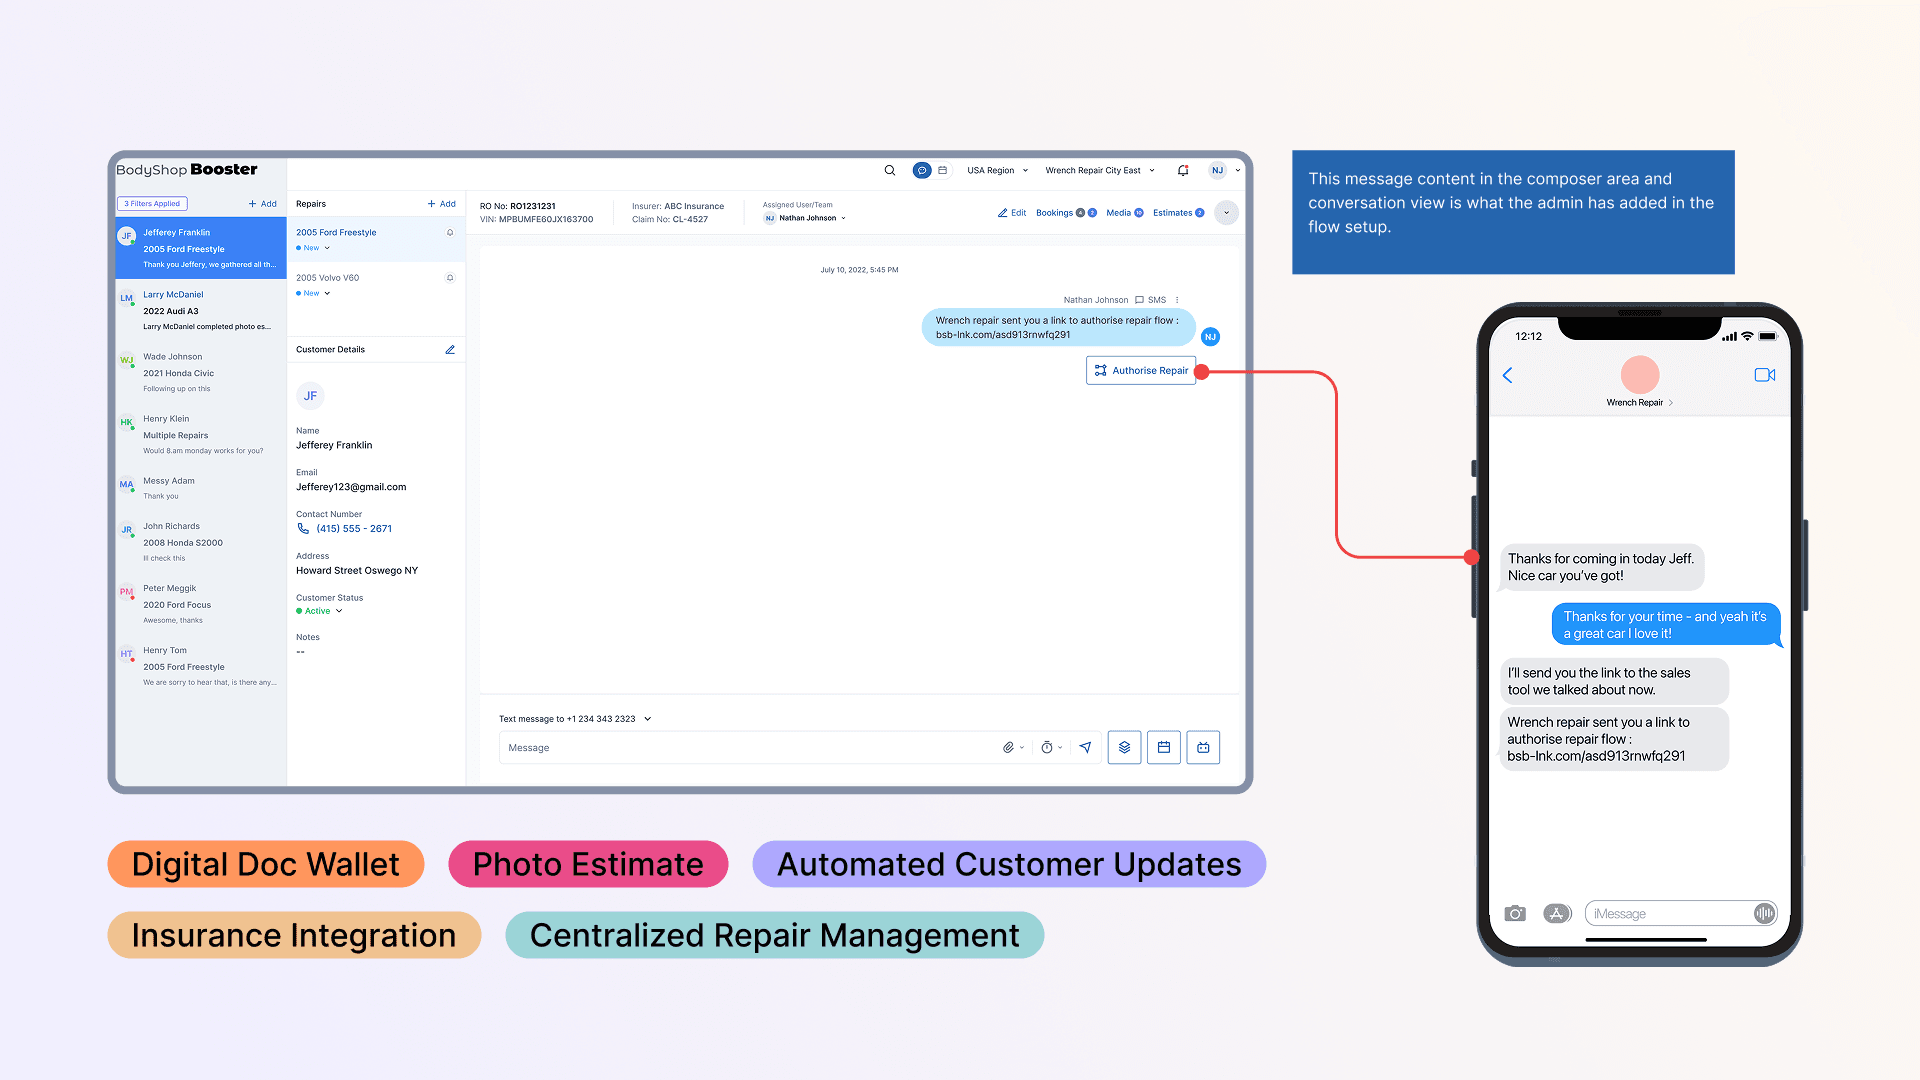1920x1080 pixels.
Task: Select the Jefferey Franklin conversation
Action: coord(201,248)
